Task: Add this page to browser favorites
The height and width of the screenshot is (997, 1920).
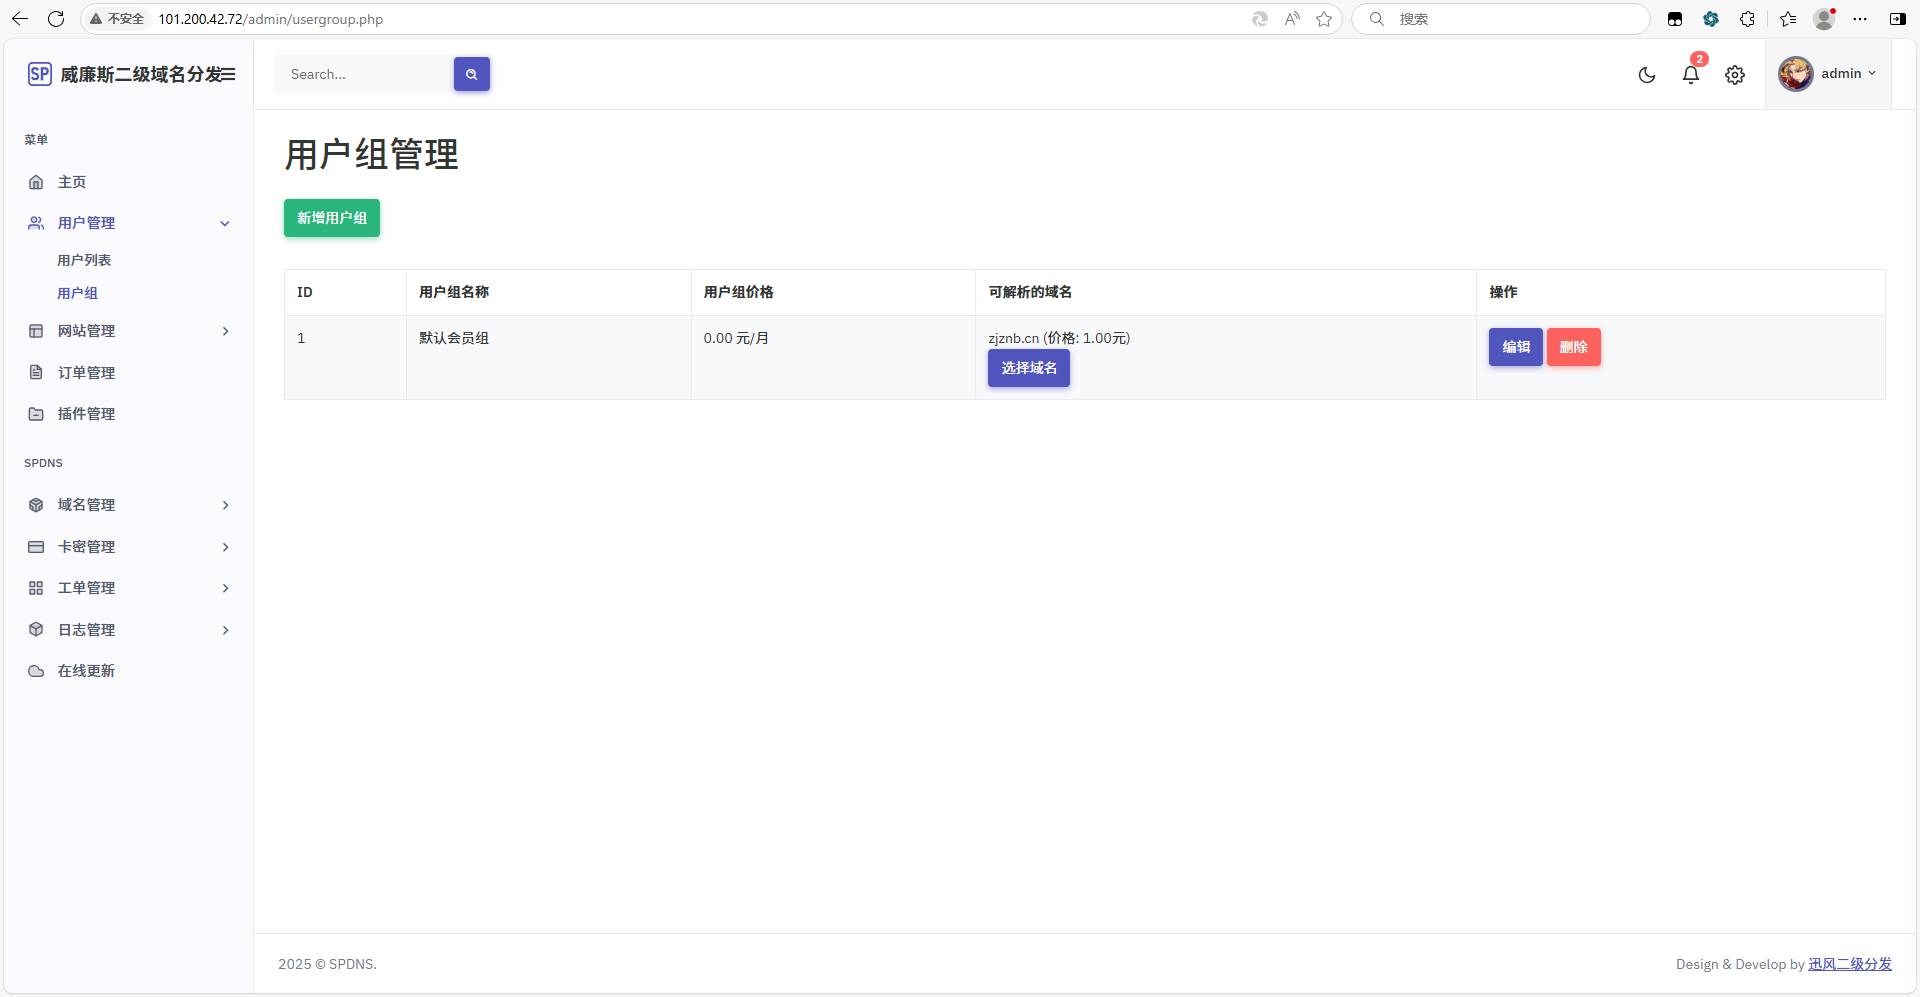Action: (1324, 19)
